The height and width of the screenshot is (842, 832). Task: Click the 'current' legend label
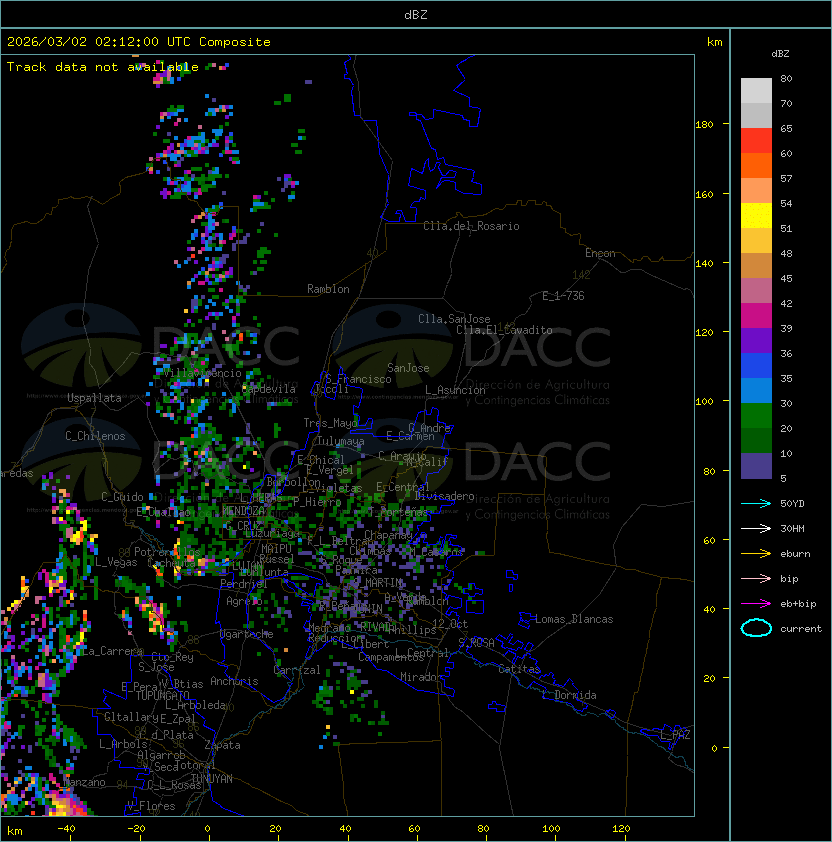point(801,629)
